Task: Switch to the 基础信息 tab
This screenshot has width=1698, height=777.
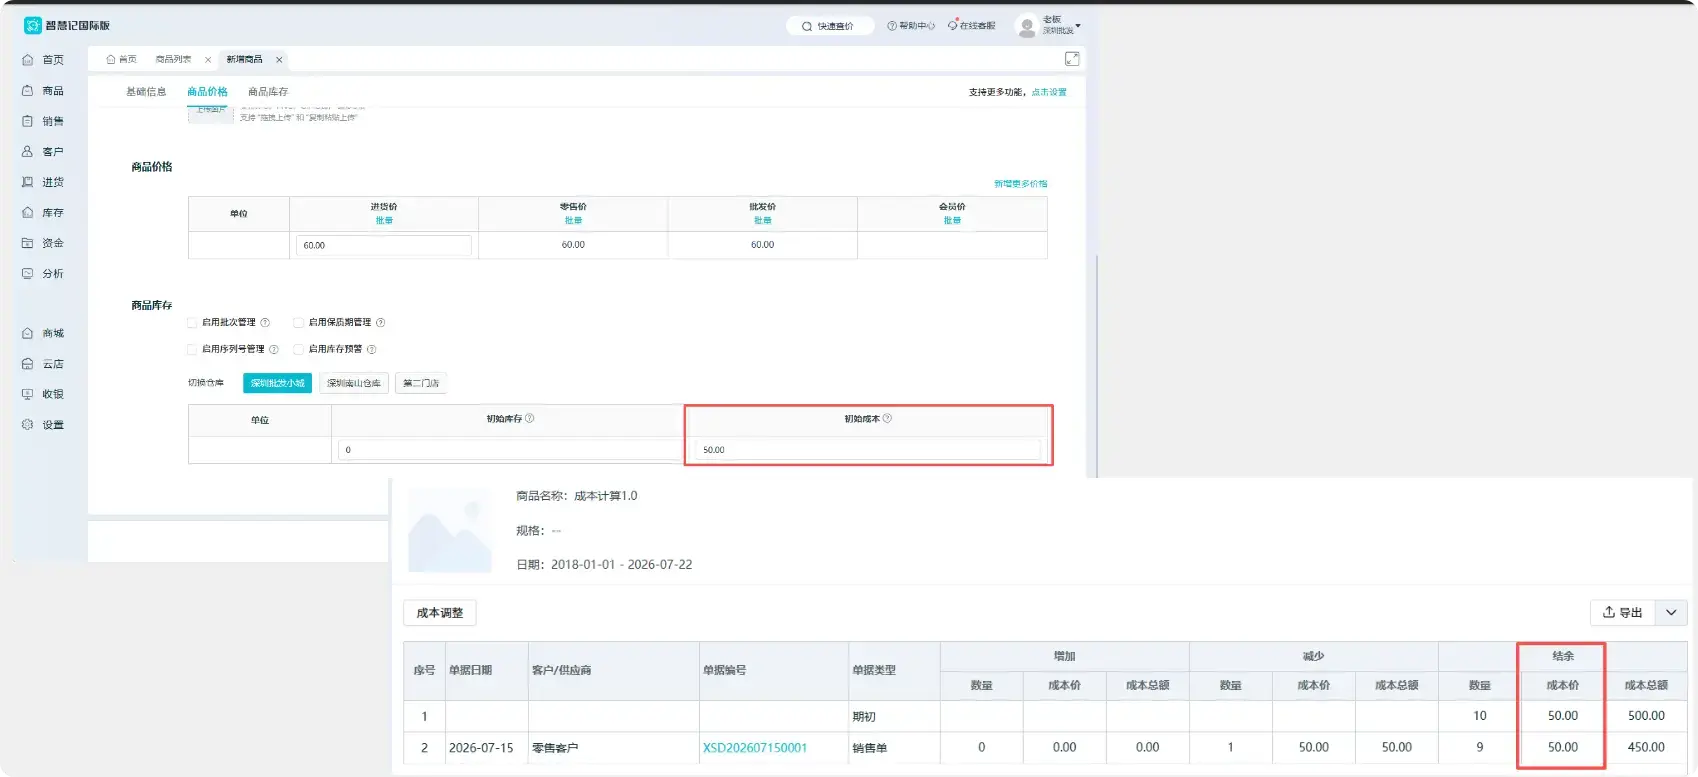Action: click(146, 92)
